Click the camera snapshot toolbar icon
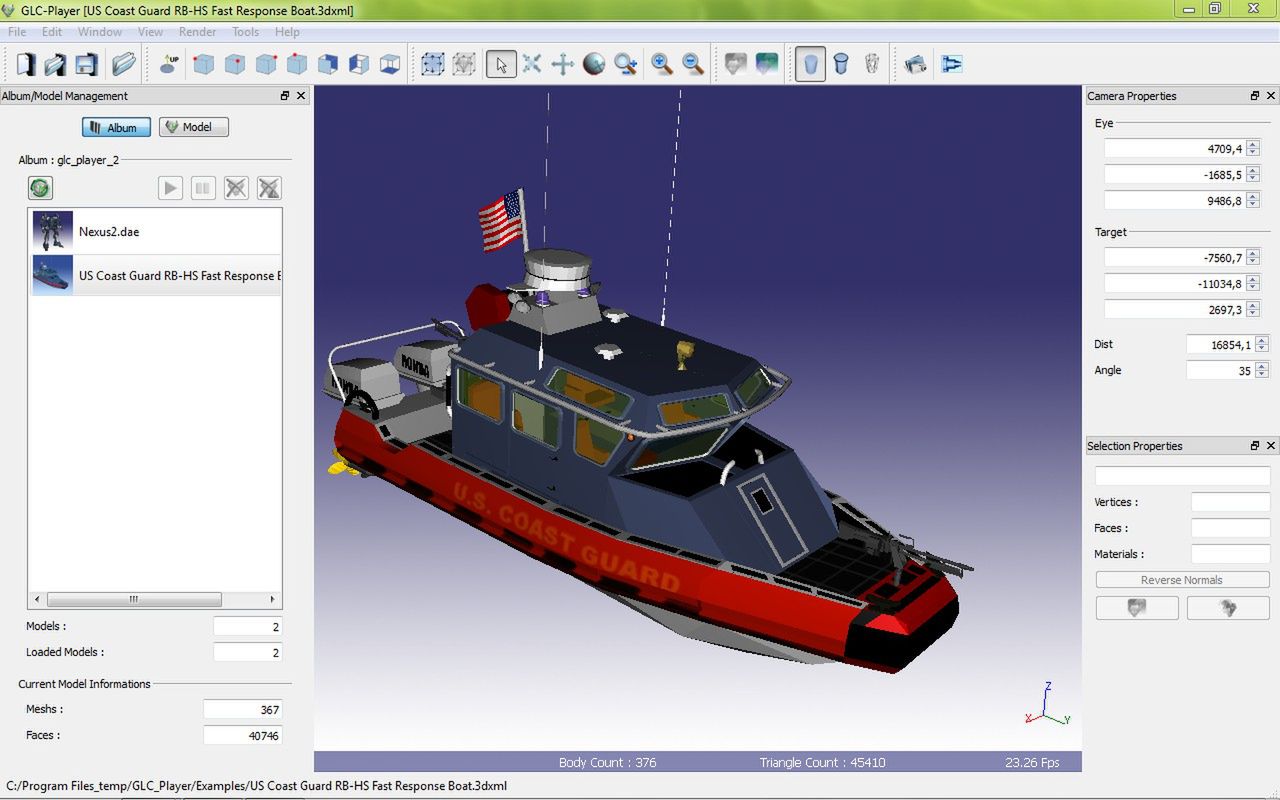The image size is (1280, 800). tap(914, 65)
